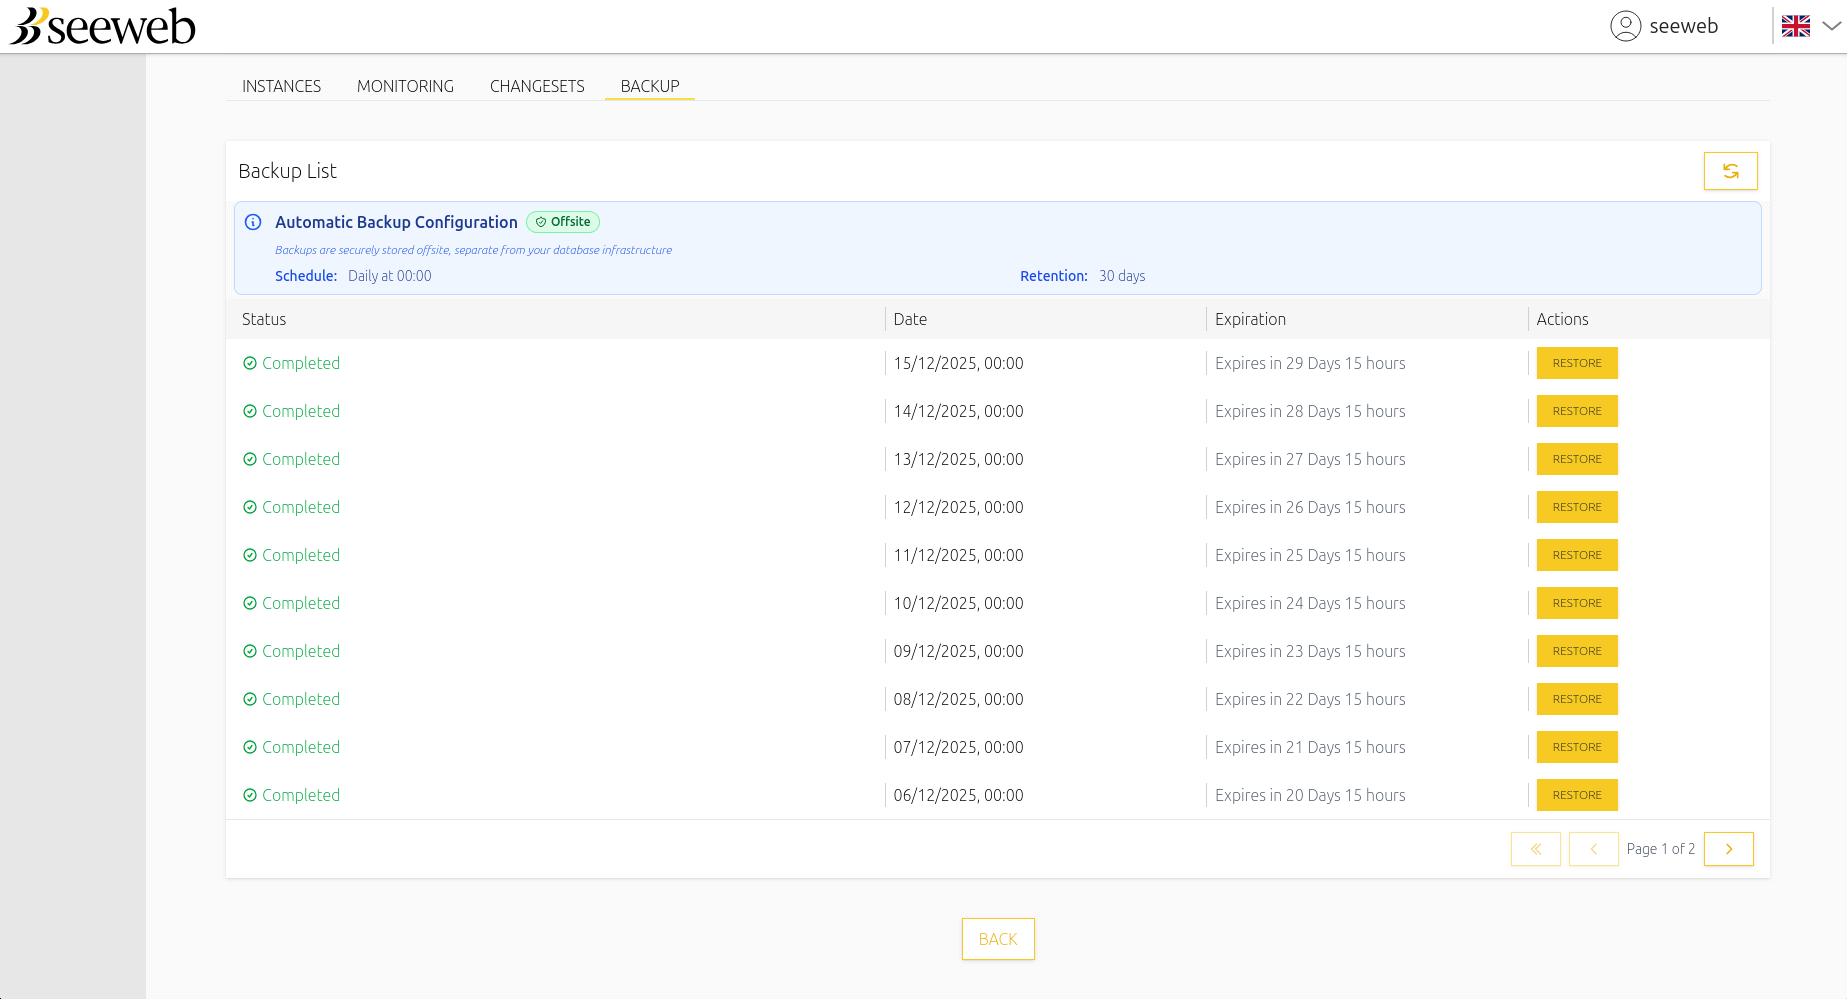Screen dimensions: 1847x999
Task: Expand the language selector chevron
Action: tap(1831, 26)
